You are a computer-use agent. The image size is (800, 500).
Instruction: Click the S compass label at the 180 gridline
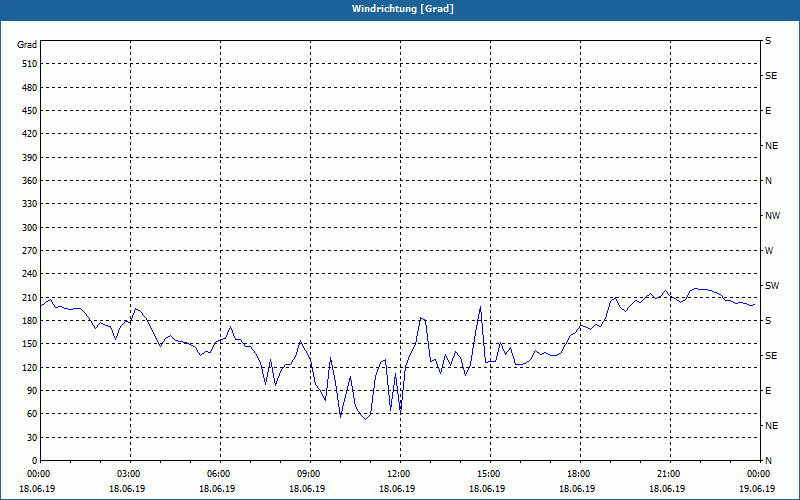pyautogui.click(x=768, y=321)
